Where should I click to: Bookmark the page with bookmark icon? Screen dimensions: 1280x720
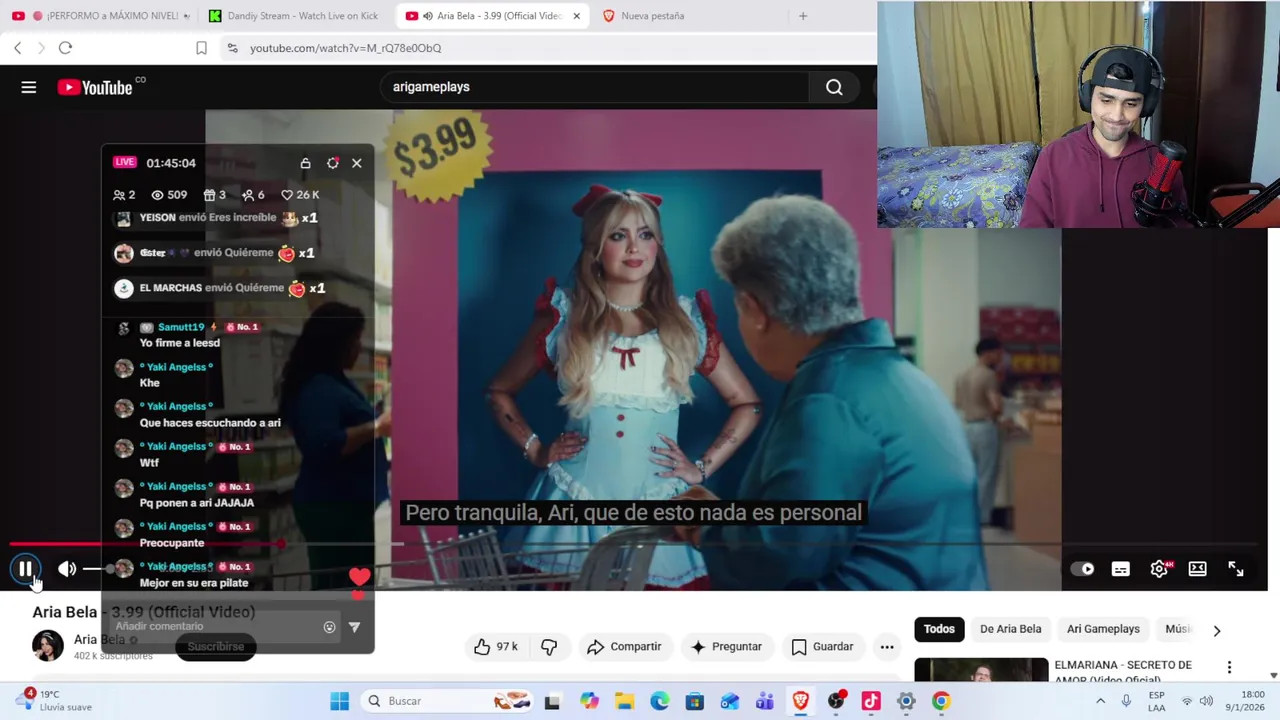click(x=201, y=48)
